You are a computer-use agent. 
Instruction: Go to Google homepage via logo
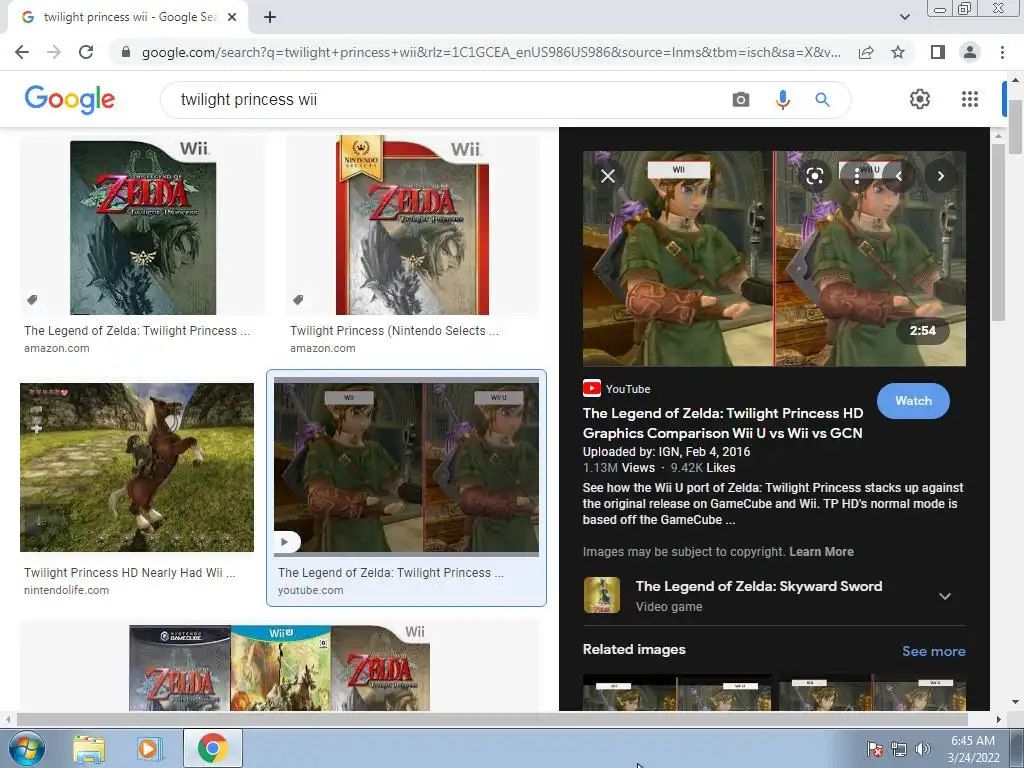(x=70, y=99)
